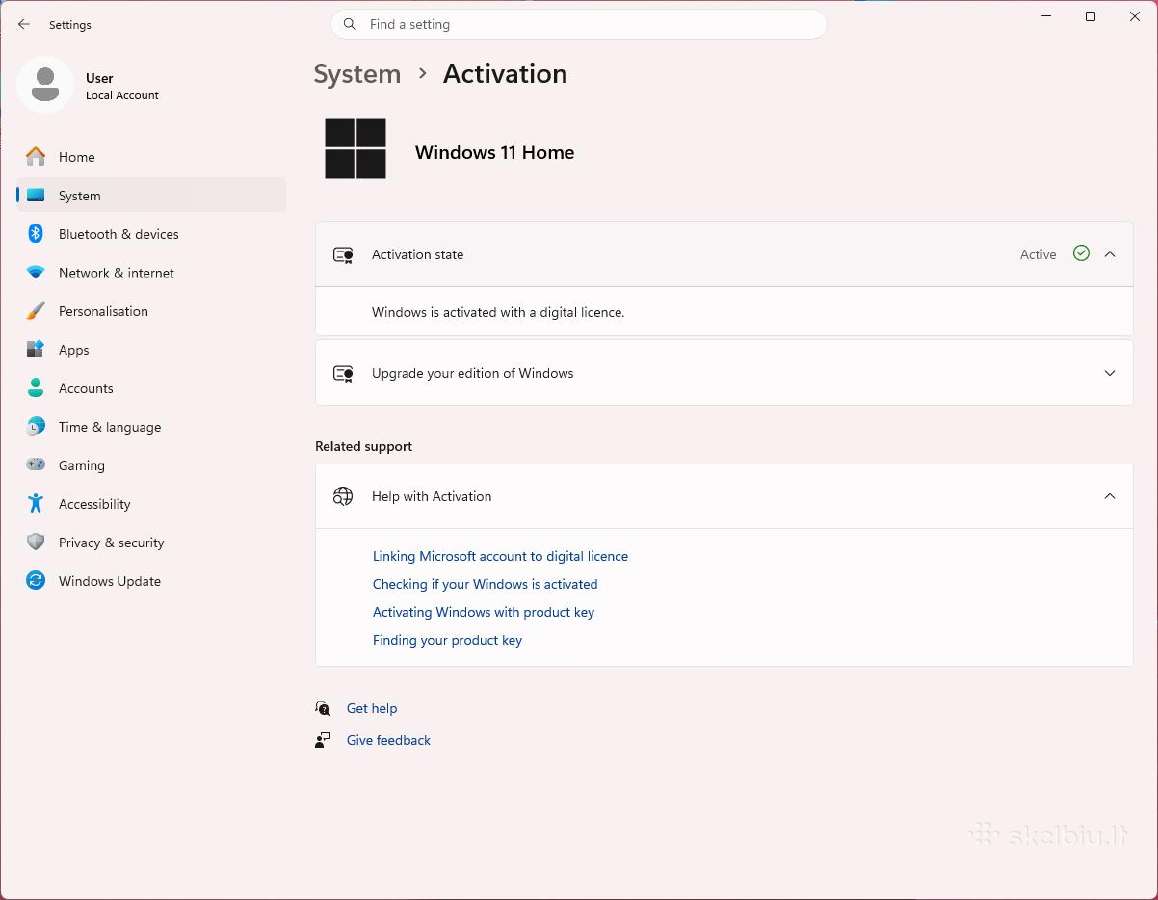Click the Active status text
The image size is (1158, 900).
(1038, 254)
